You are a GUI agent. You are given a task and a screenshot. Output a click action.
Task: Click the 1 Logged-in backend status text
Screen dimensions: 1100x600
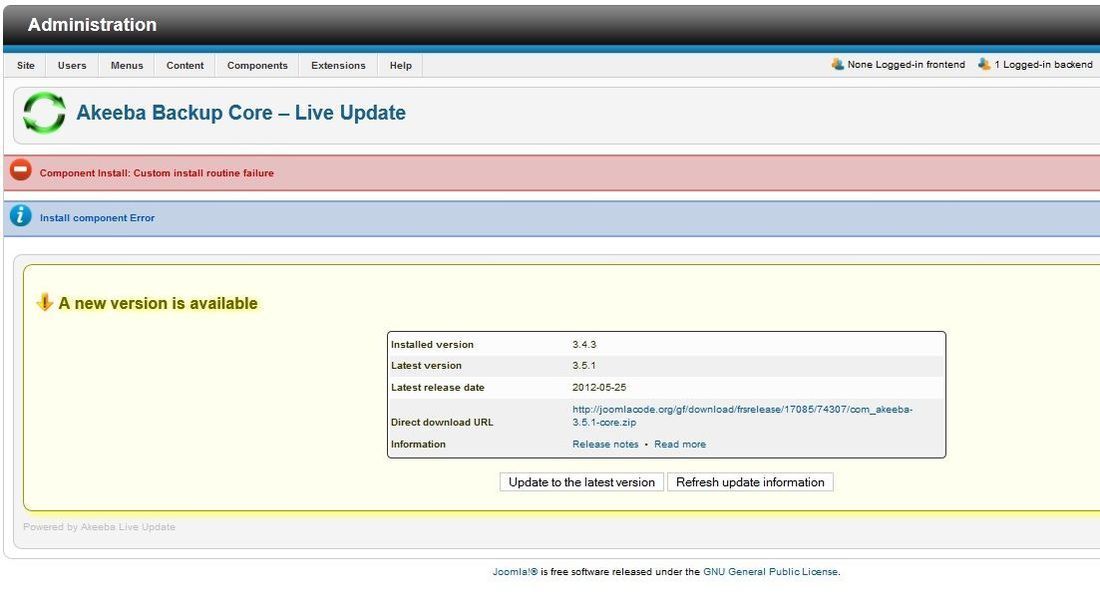click(1043, 65)
